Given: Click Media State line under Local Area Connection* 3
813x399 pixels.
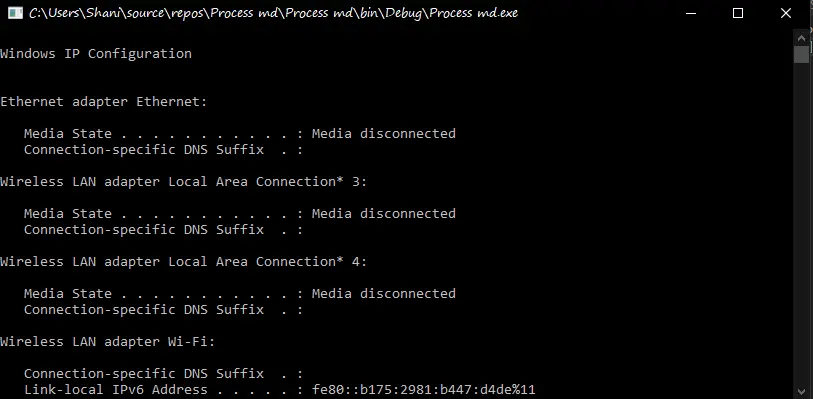Looking at the screenshot, I should (240, 213).
